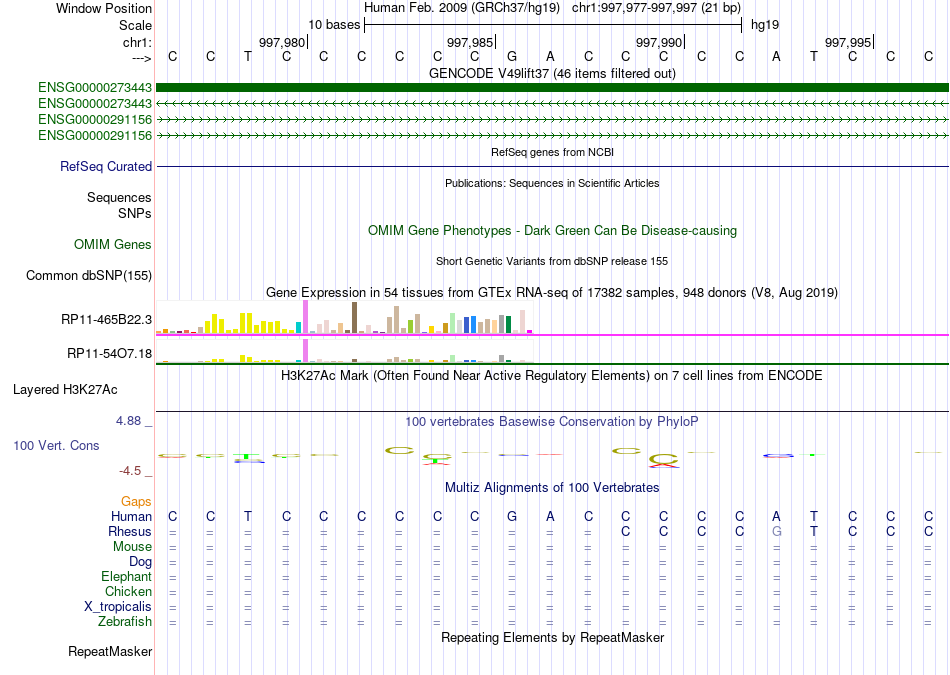This screenshot has height=675, width=950.
Task: Click the 997,985 coordinate marker
Action: tap(470, 42)
